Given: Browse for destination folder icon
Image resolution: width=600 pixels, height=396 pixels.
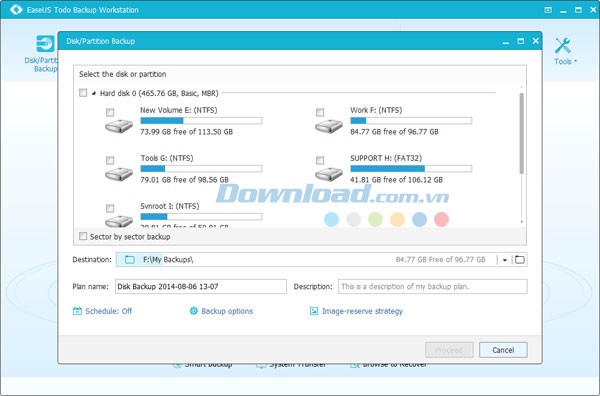Looking at the screenshot, I should [520, 260].
